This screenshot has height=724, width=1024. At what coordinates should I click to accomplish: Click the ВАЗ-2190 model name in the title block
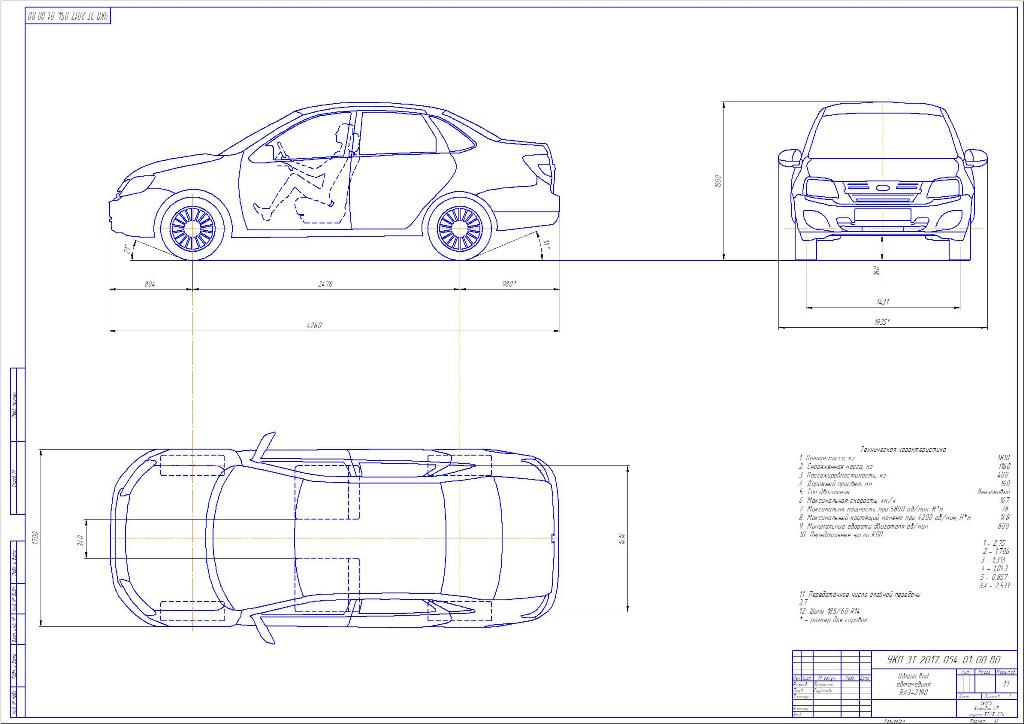913,692
